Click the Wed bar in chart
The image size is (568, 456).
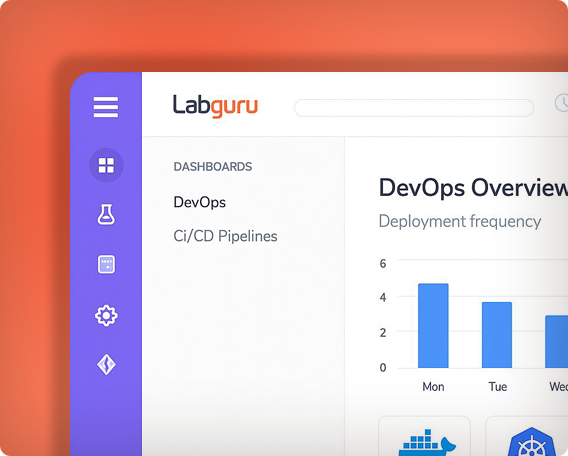coord(556,342)
